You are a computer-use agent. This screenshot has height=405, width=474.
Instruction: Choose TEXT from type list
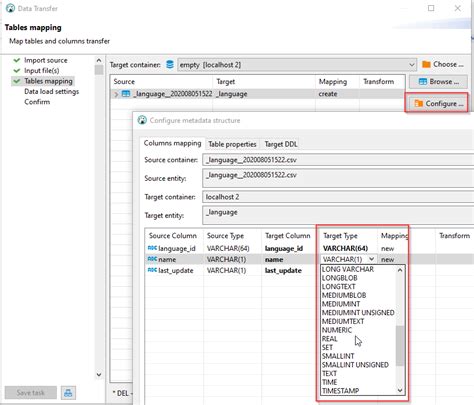click(x=329, y=373)
